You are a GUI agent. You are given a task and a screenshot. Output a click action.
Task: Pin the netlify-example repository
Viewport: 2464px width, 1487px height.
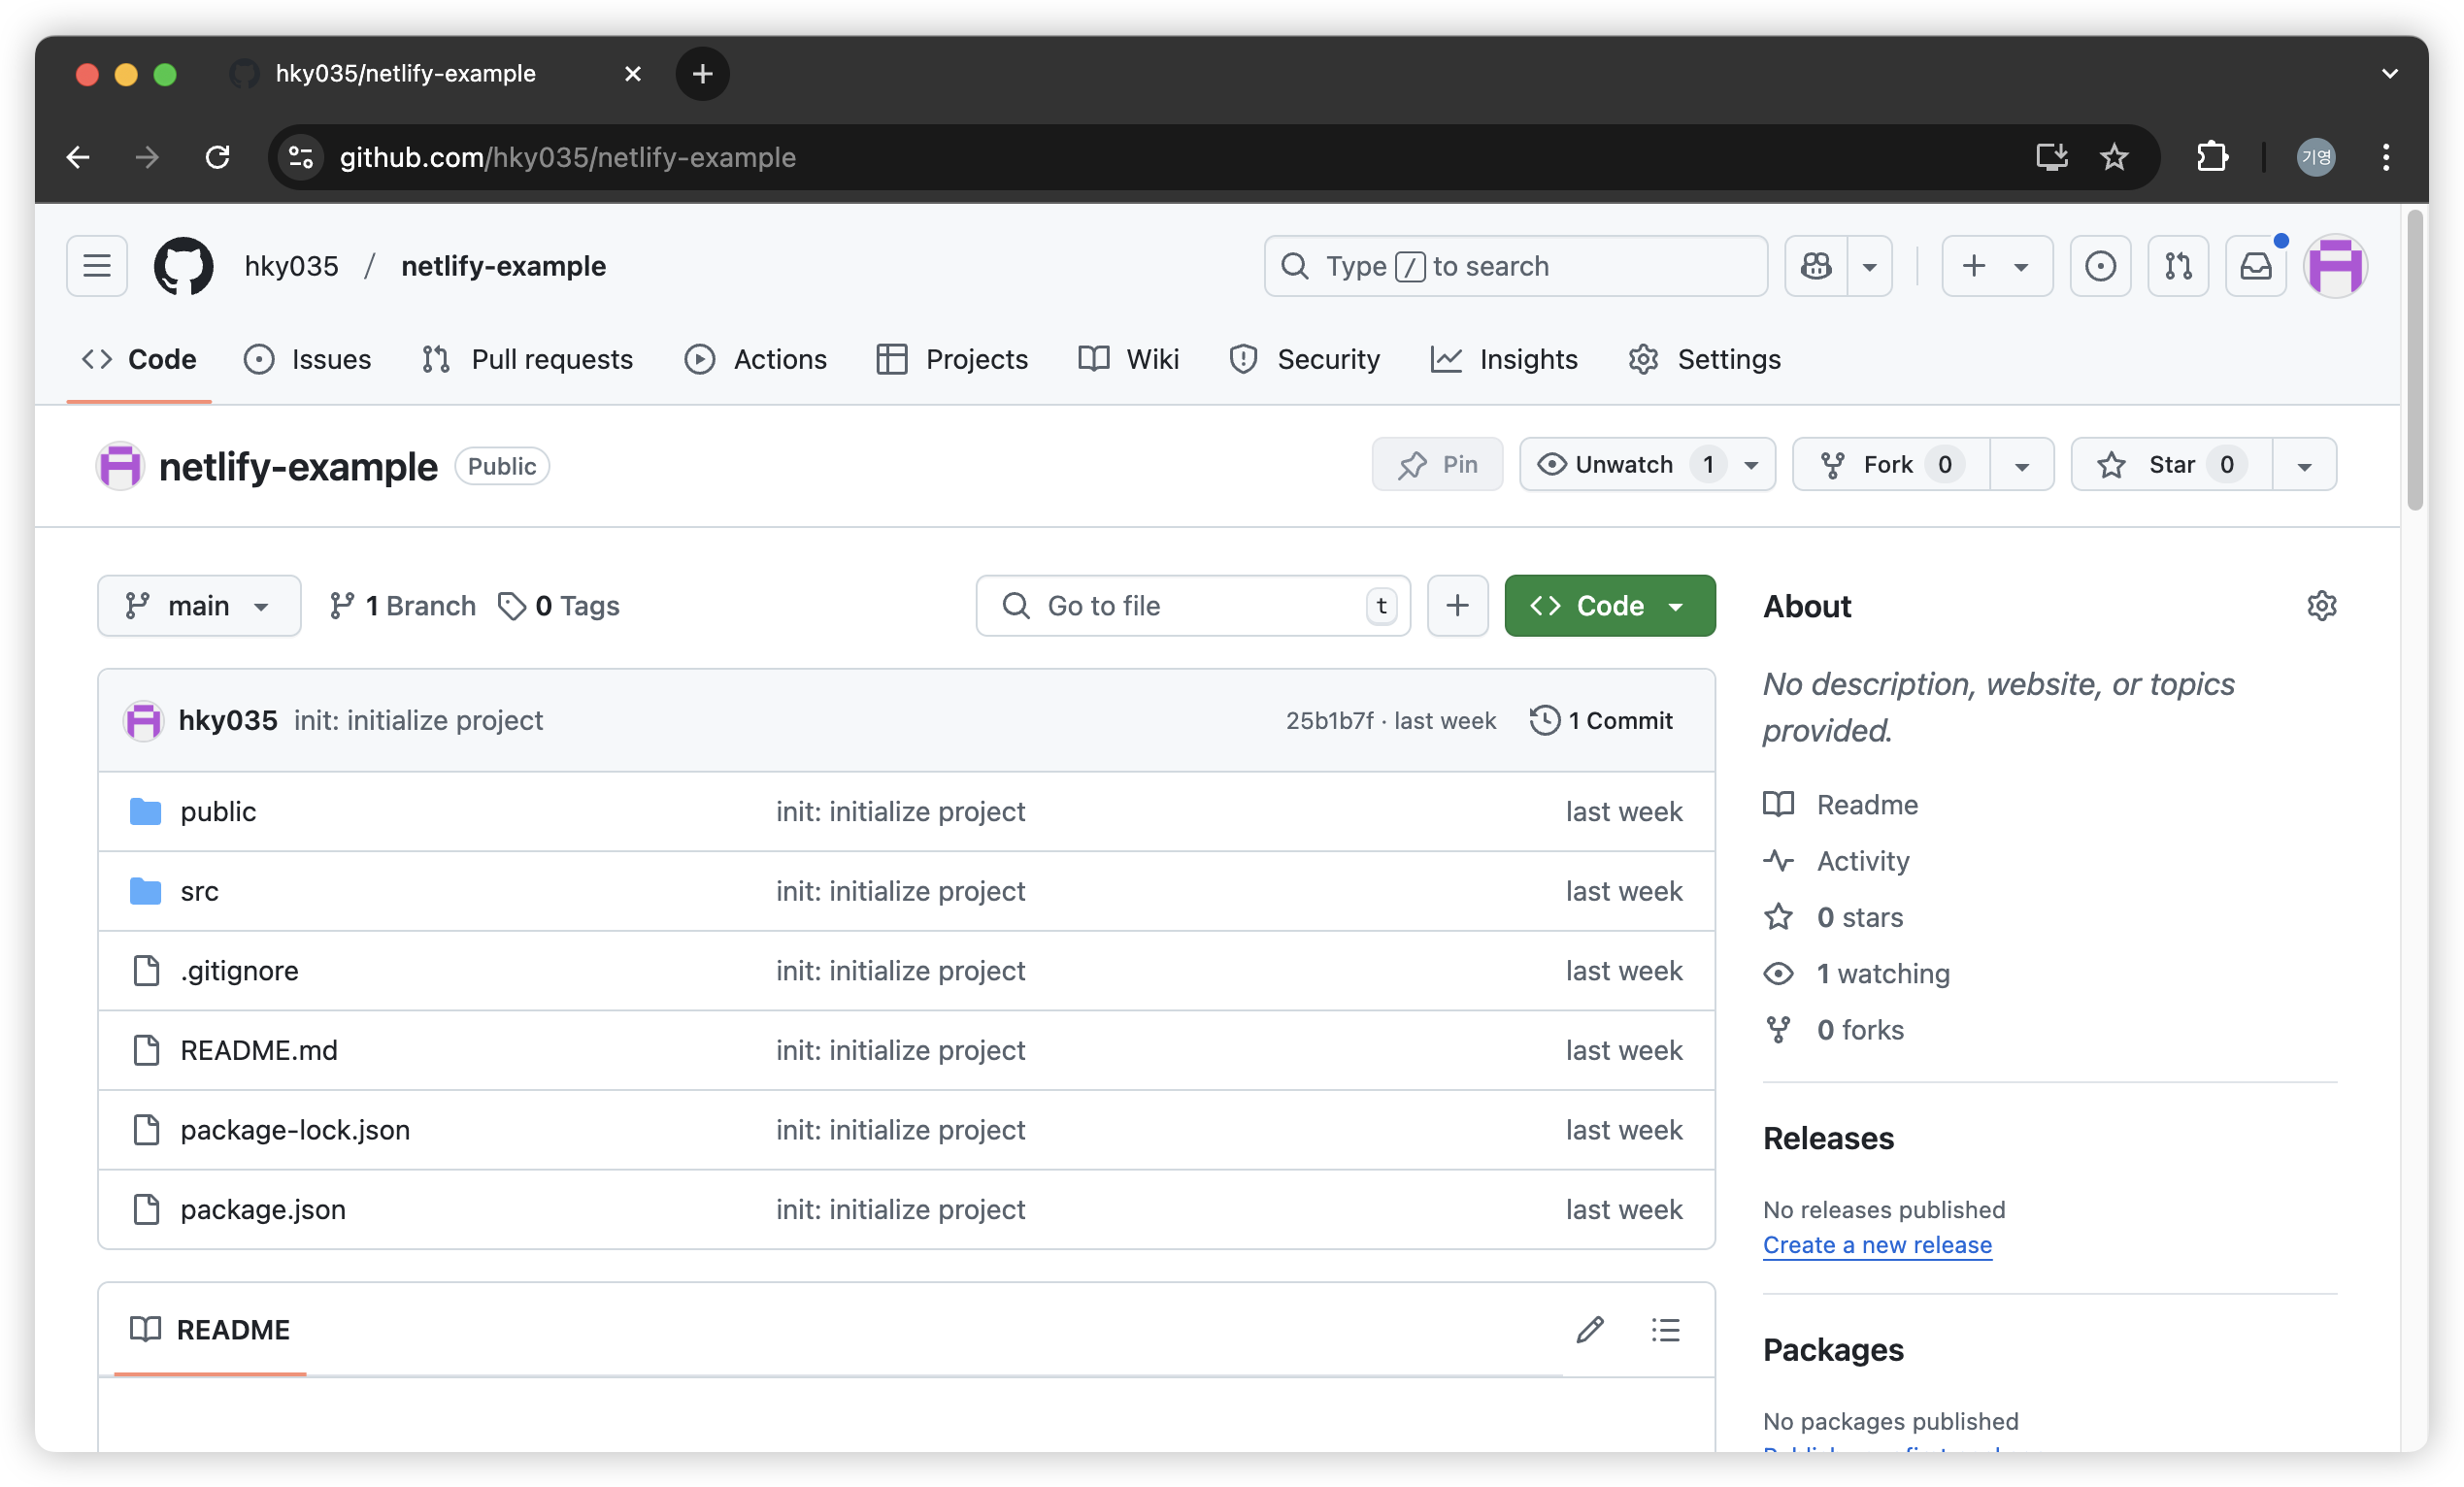(x=1438, y=465)
